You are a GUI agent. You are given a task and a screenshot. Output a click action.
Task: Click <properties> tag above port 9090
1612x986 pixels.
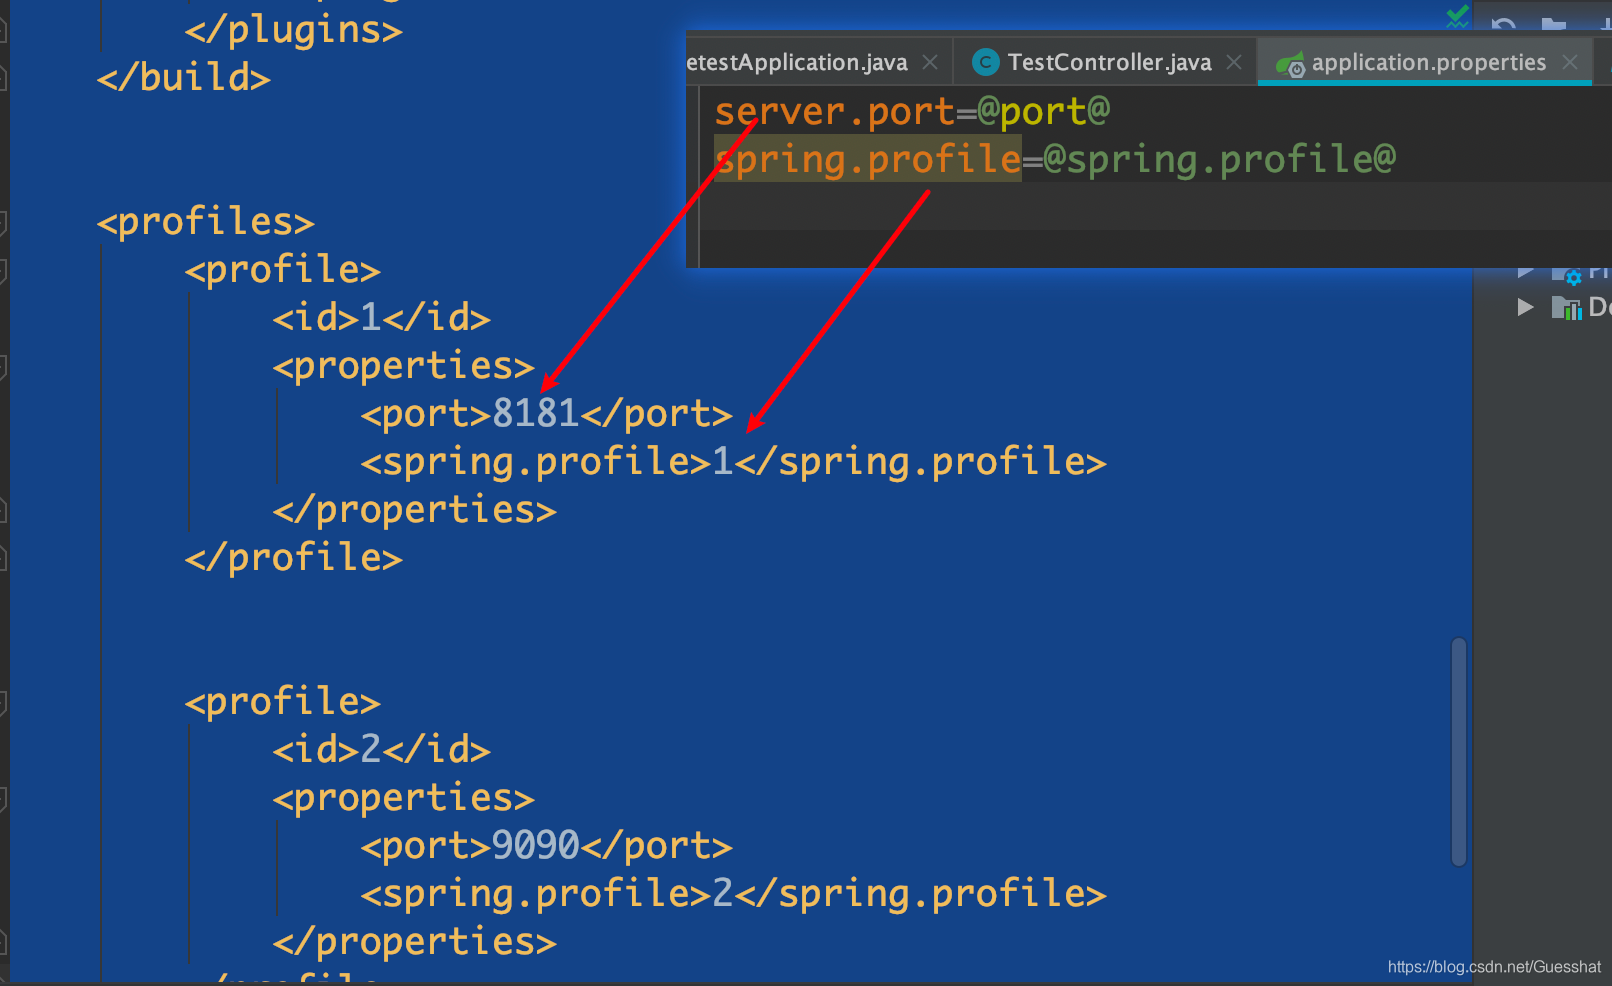coord(404,797)
